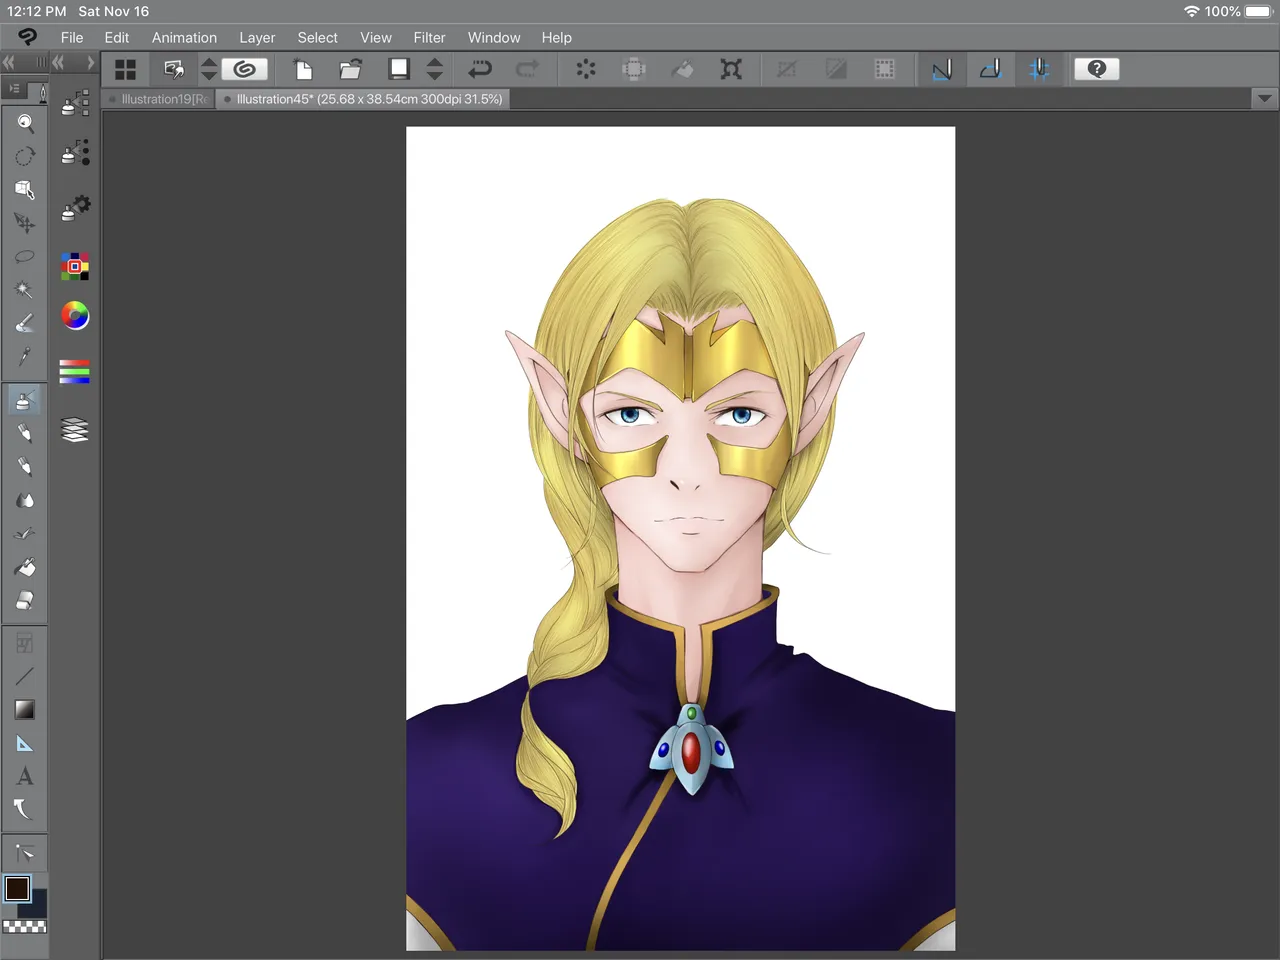Open file folder icon in command bar
The width and height of the screenshot is (1280, 960).
(x=350, y=69)
